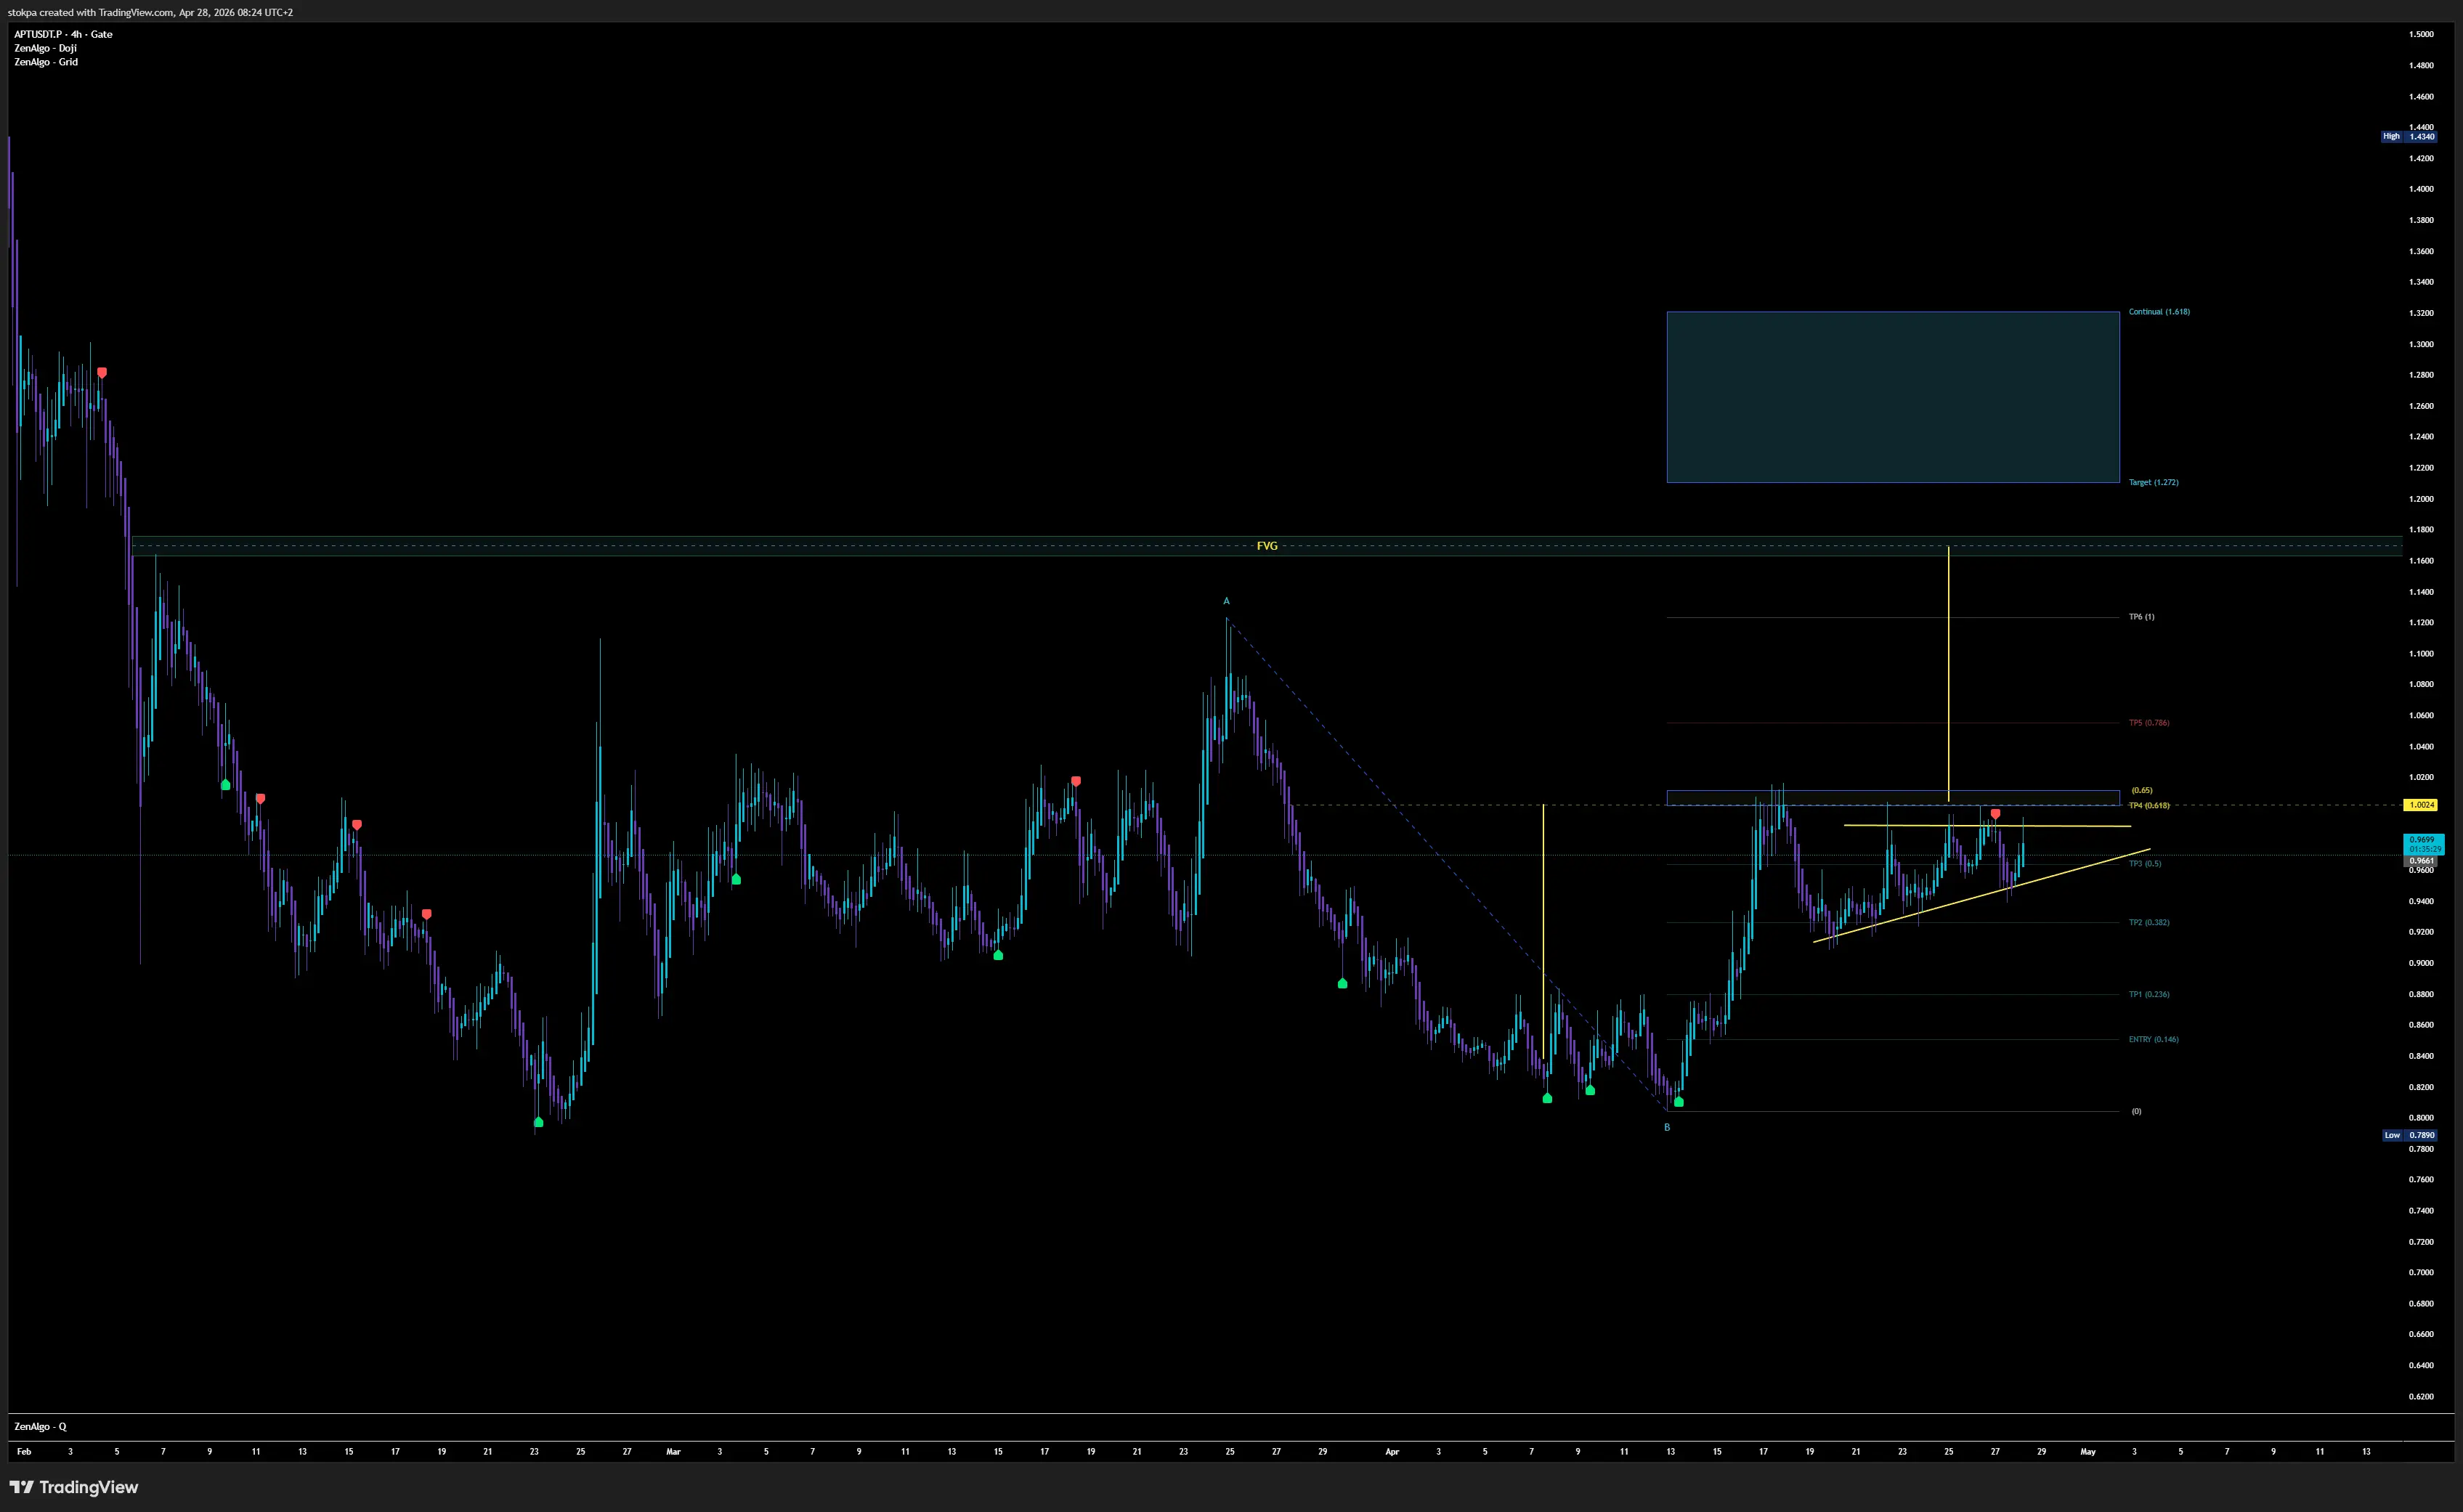Click the green marker at point B low
Viewport: 2463px width, 1512px height.
[x=1679, y=1102]
